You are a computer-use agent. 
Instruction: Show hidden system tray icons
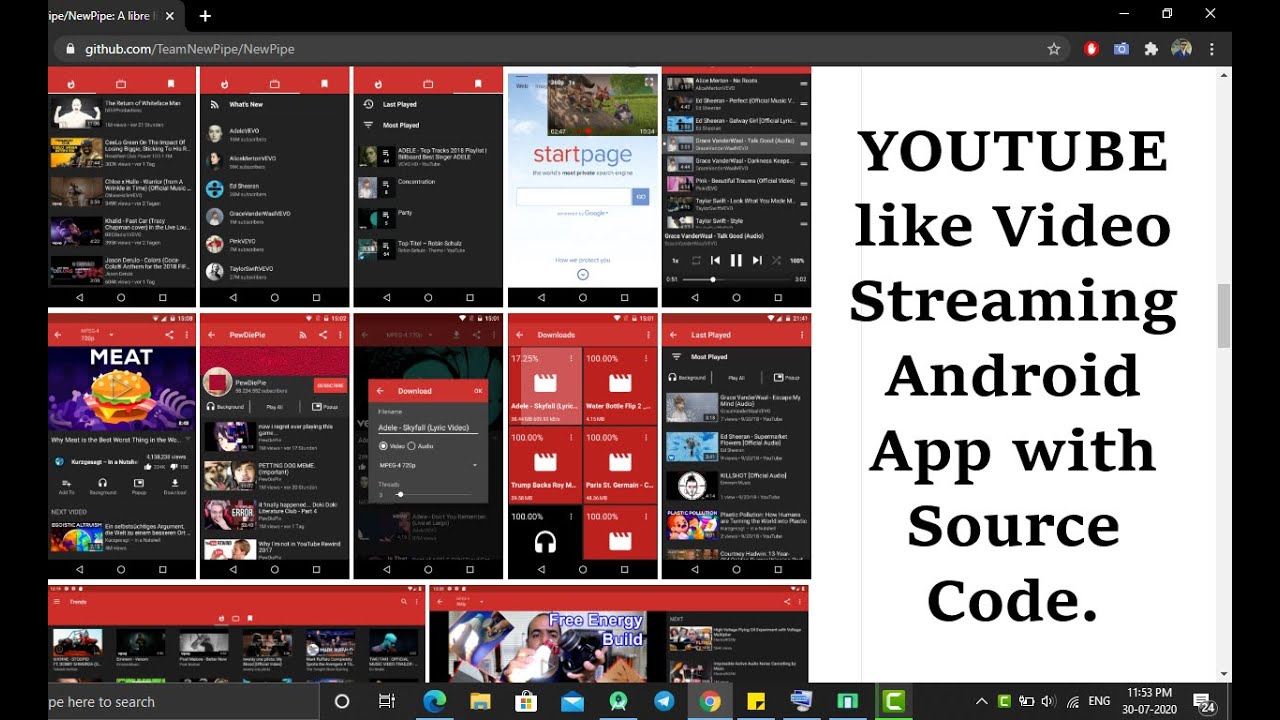pyautogui.click(x=981, y=701)
